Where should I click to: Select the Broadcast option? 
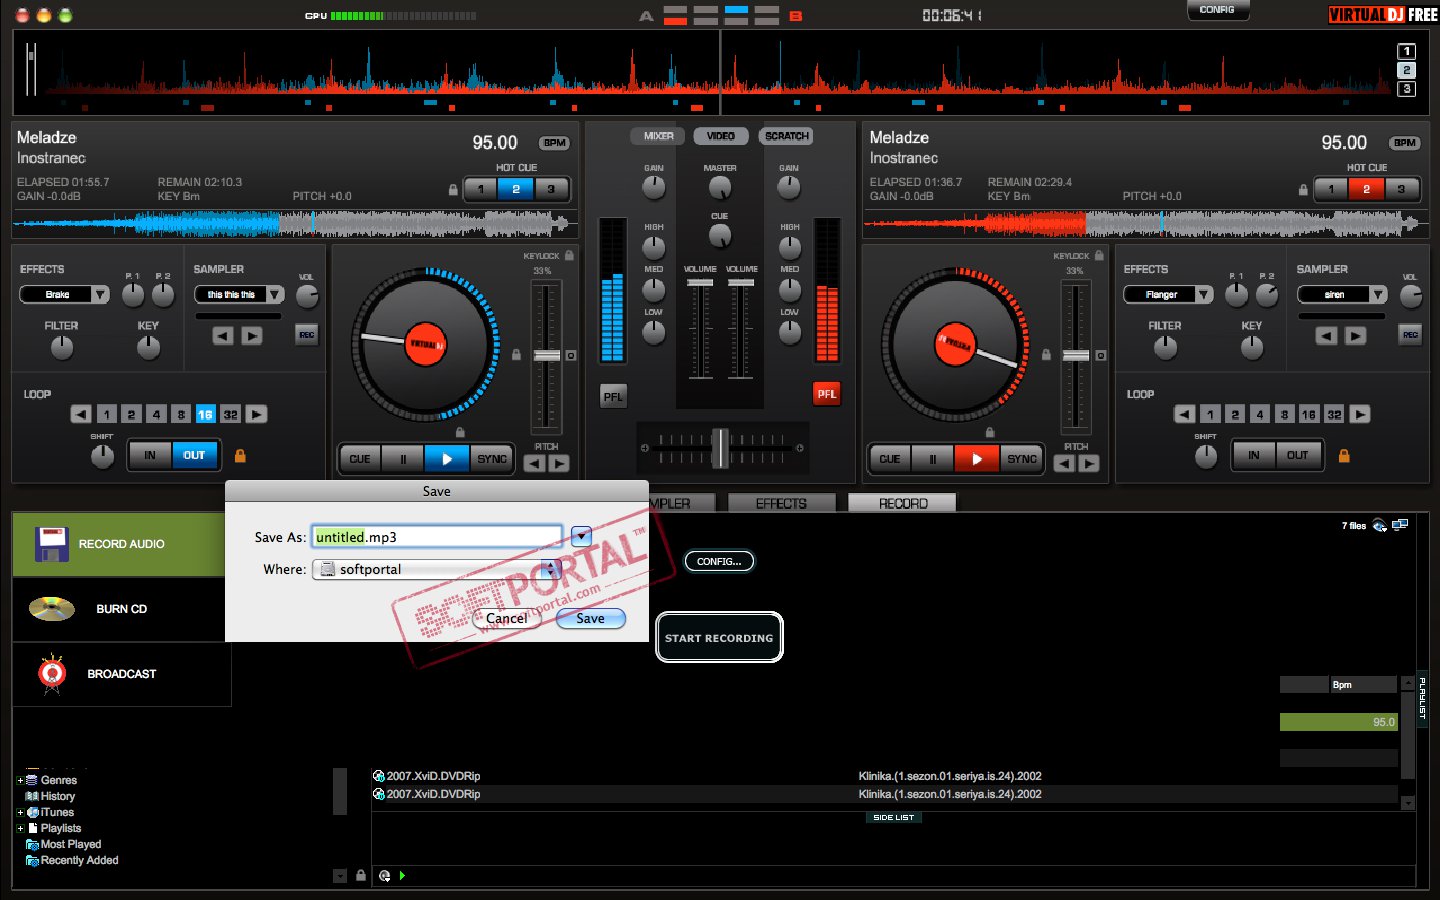pyautogui.click(x=121, y=674)
